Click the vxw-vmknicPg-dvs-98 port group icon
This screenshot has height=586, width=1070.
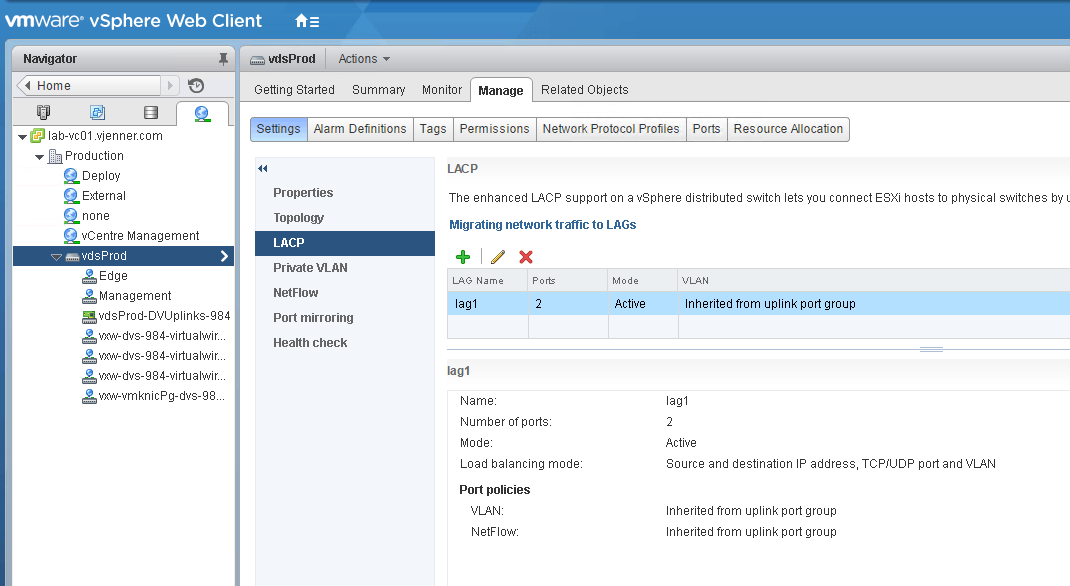(x=89, y=396)
